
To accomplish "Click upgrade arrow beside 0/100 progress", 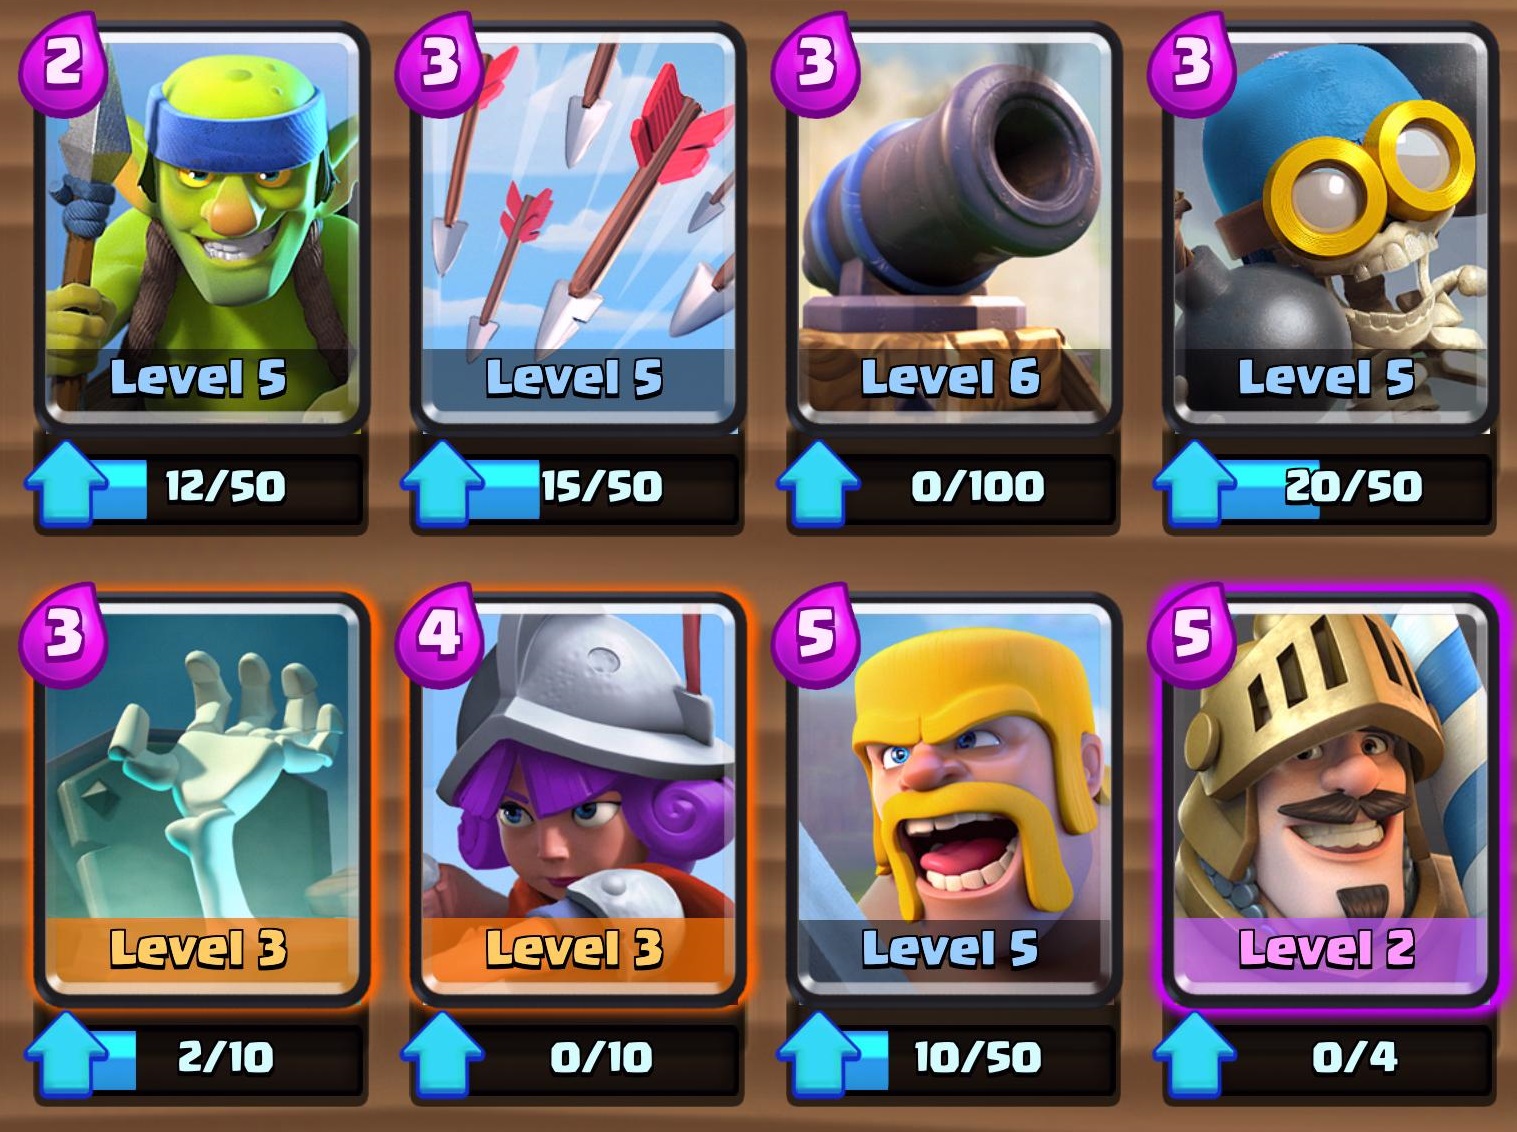I will 819,485.
